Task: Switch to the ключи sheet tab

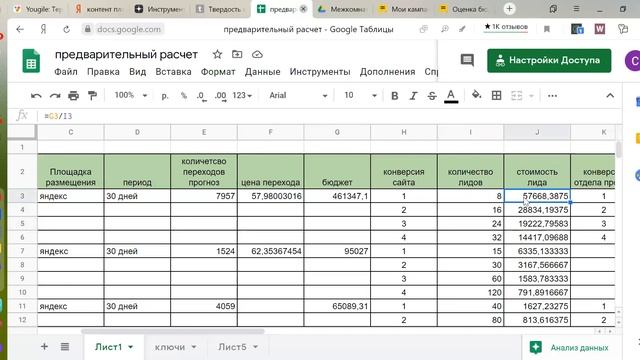Action: pos(169,347)
